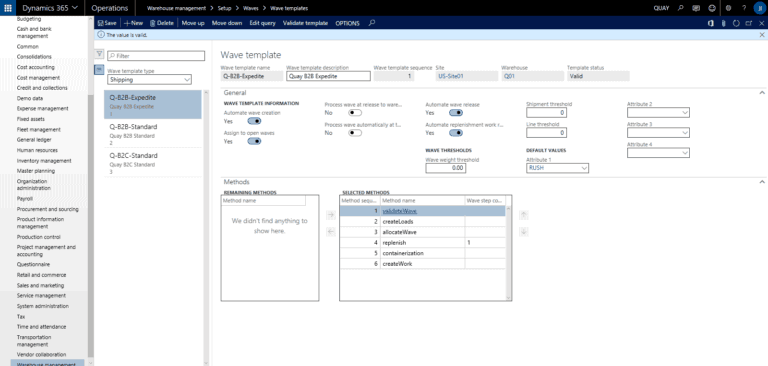This screenshot has width=768, height=366.
Task: Click Move down in the action pane
Action: (x=227, y=23)
